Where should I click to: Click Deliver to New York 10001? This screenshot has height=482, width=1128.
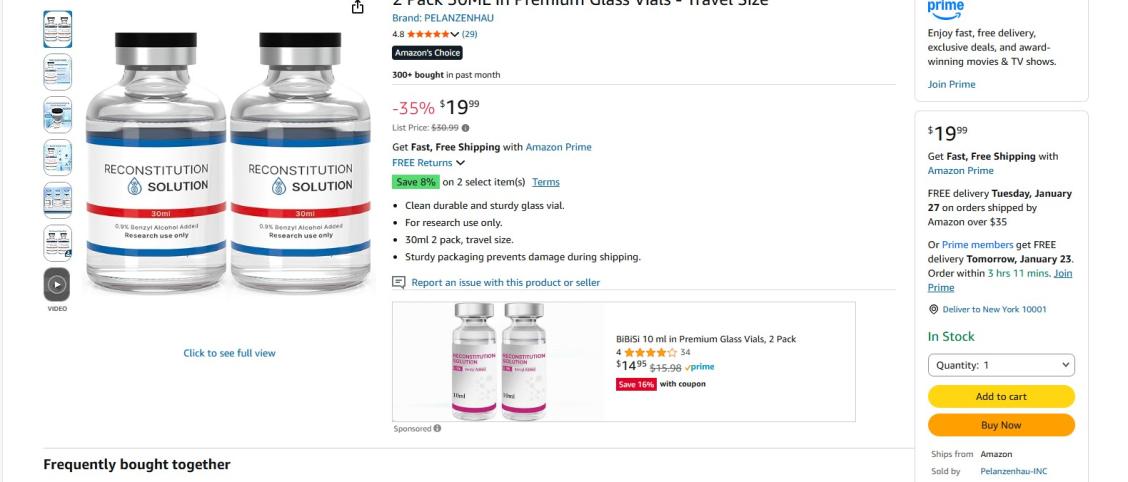994,309
